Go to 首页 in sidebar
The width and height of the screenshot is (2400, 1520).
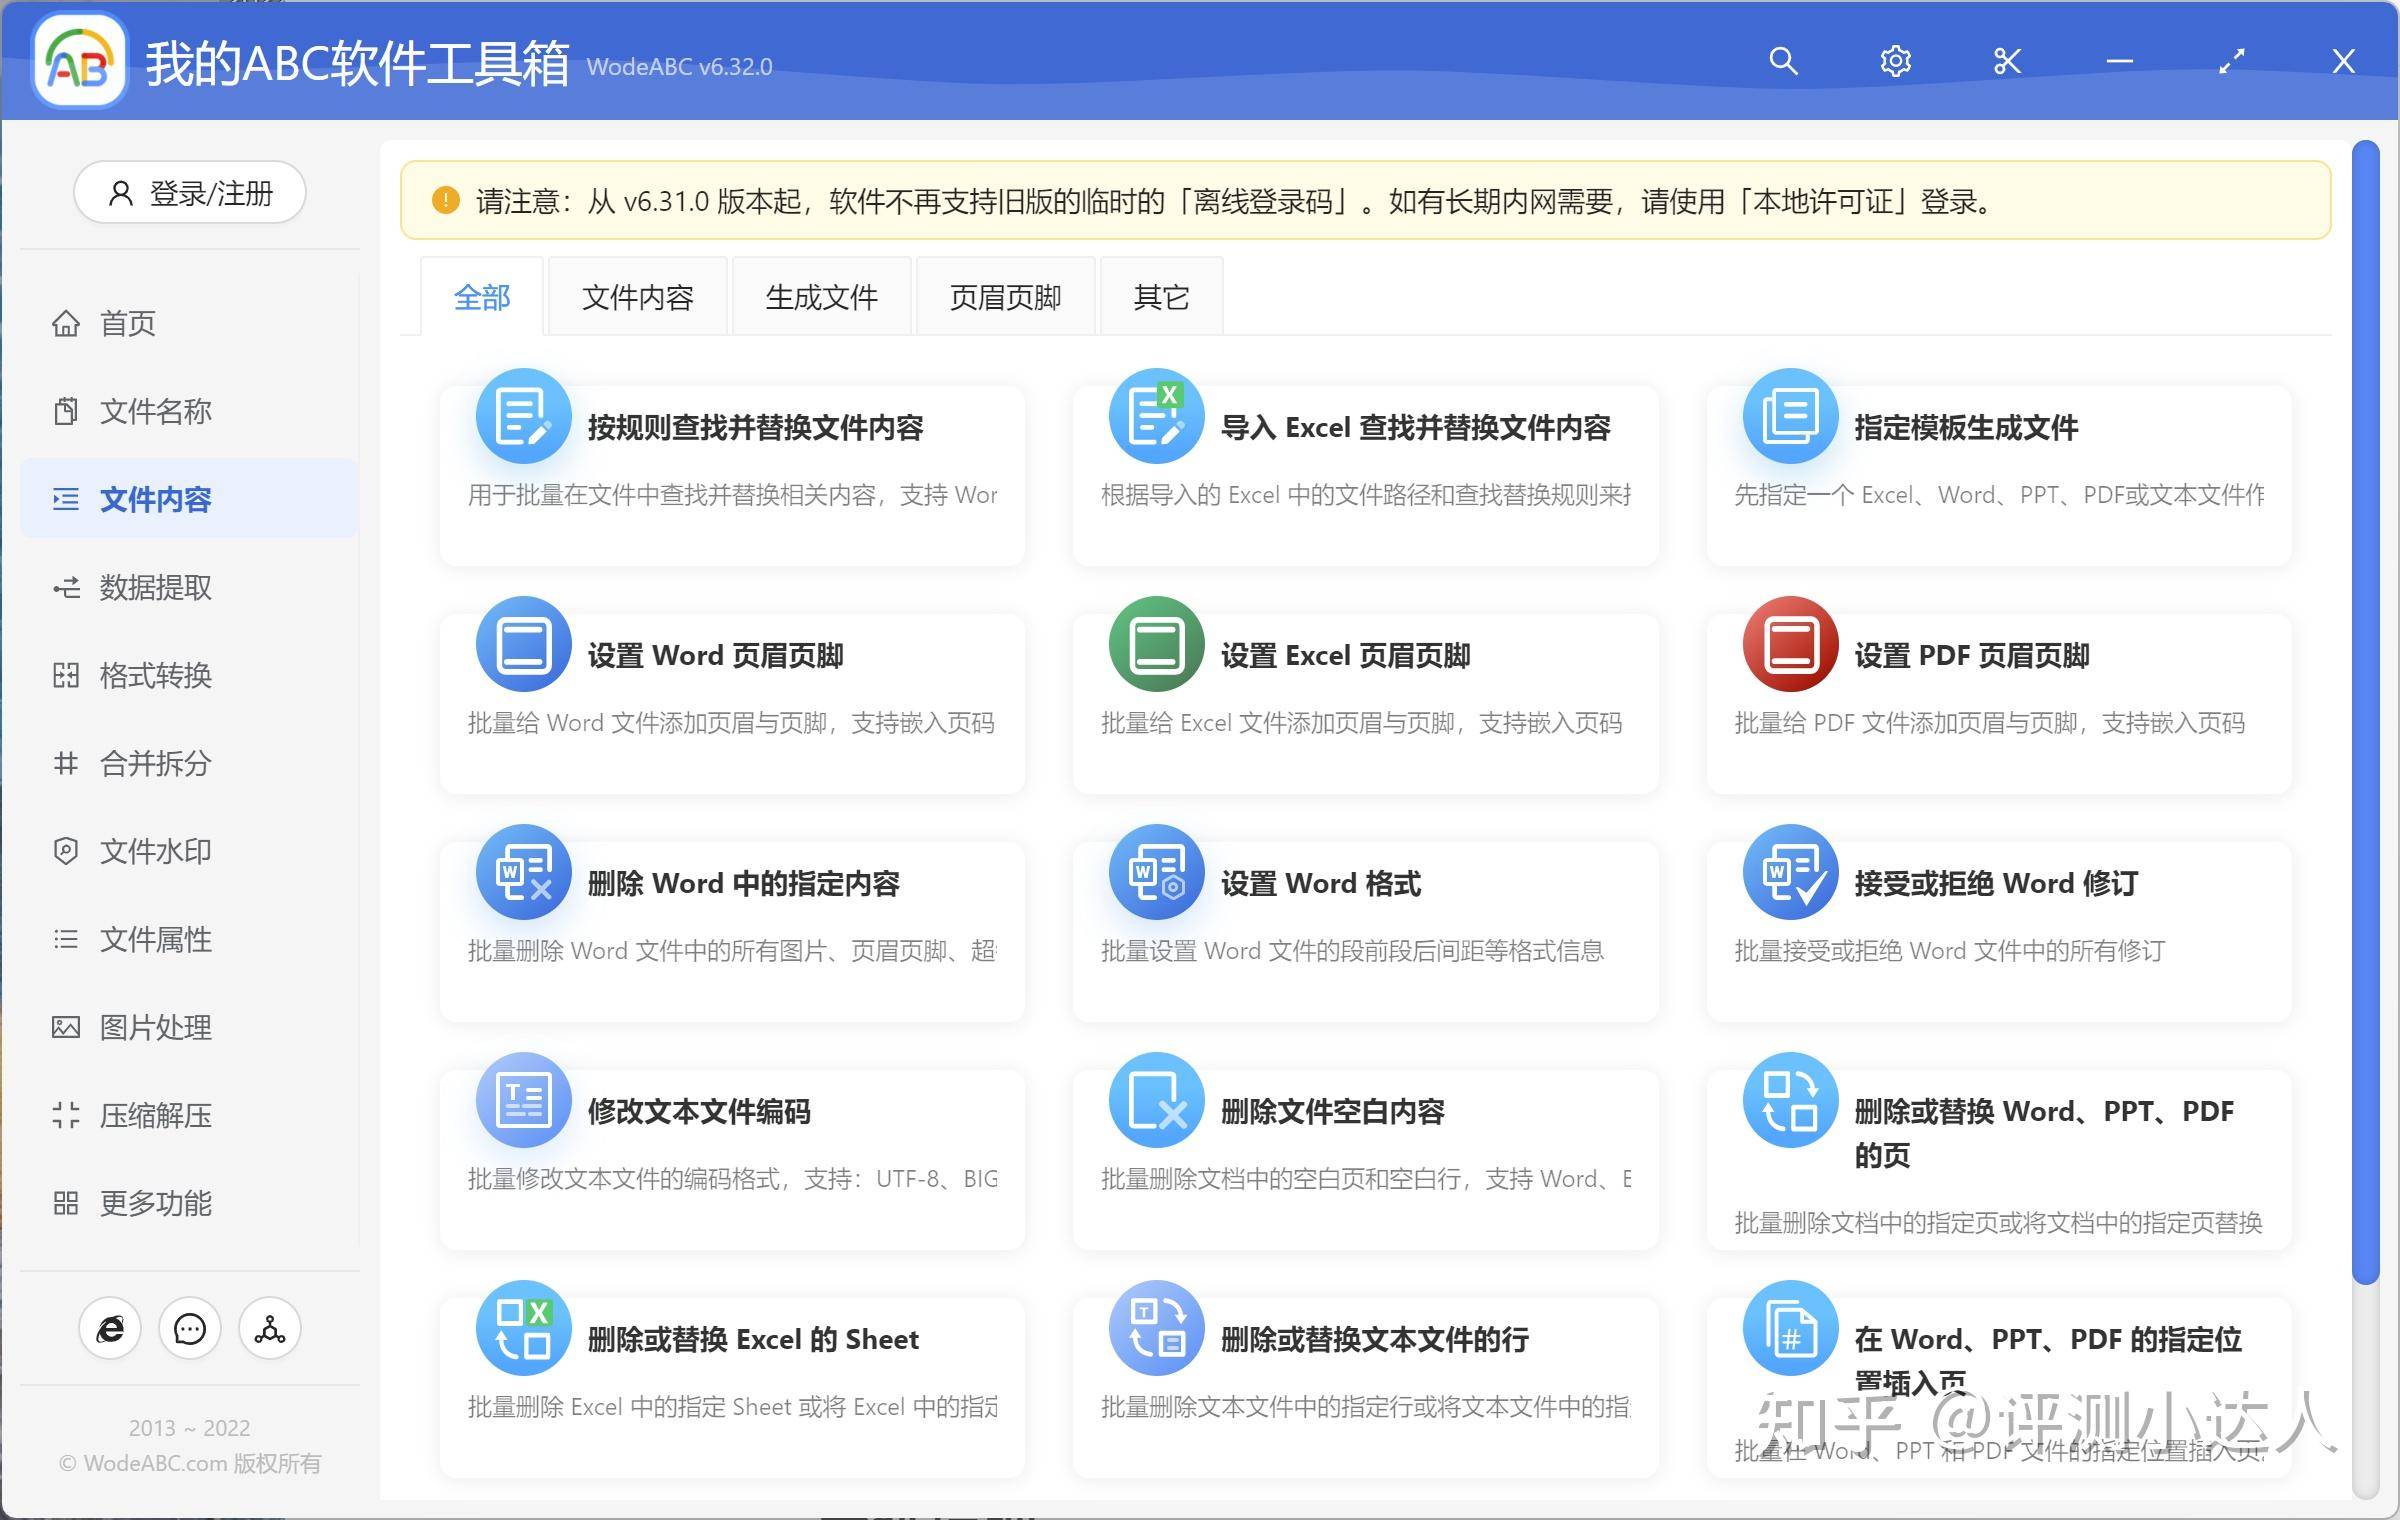coord(190,323)
